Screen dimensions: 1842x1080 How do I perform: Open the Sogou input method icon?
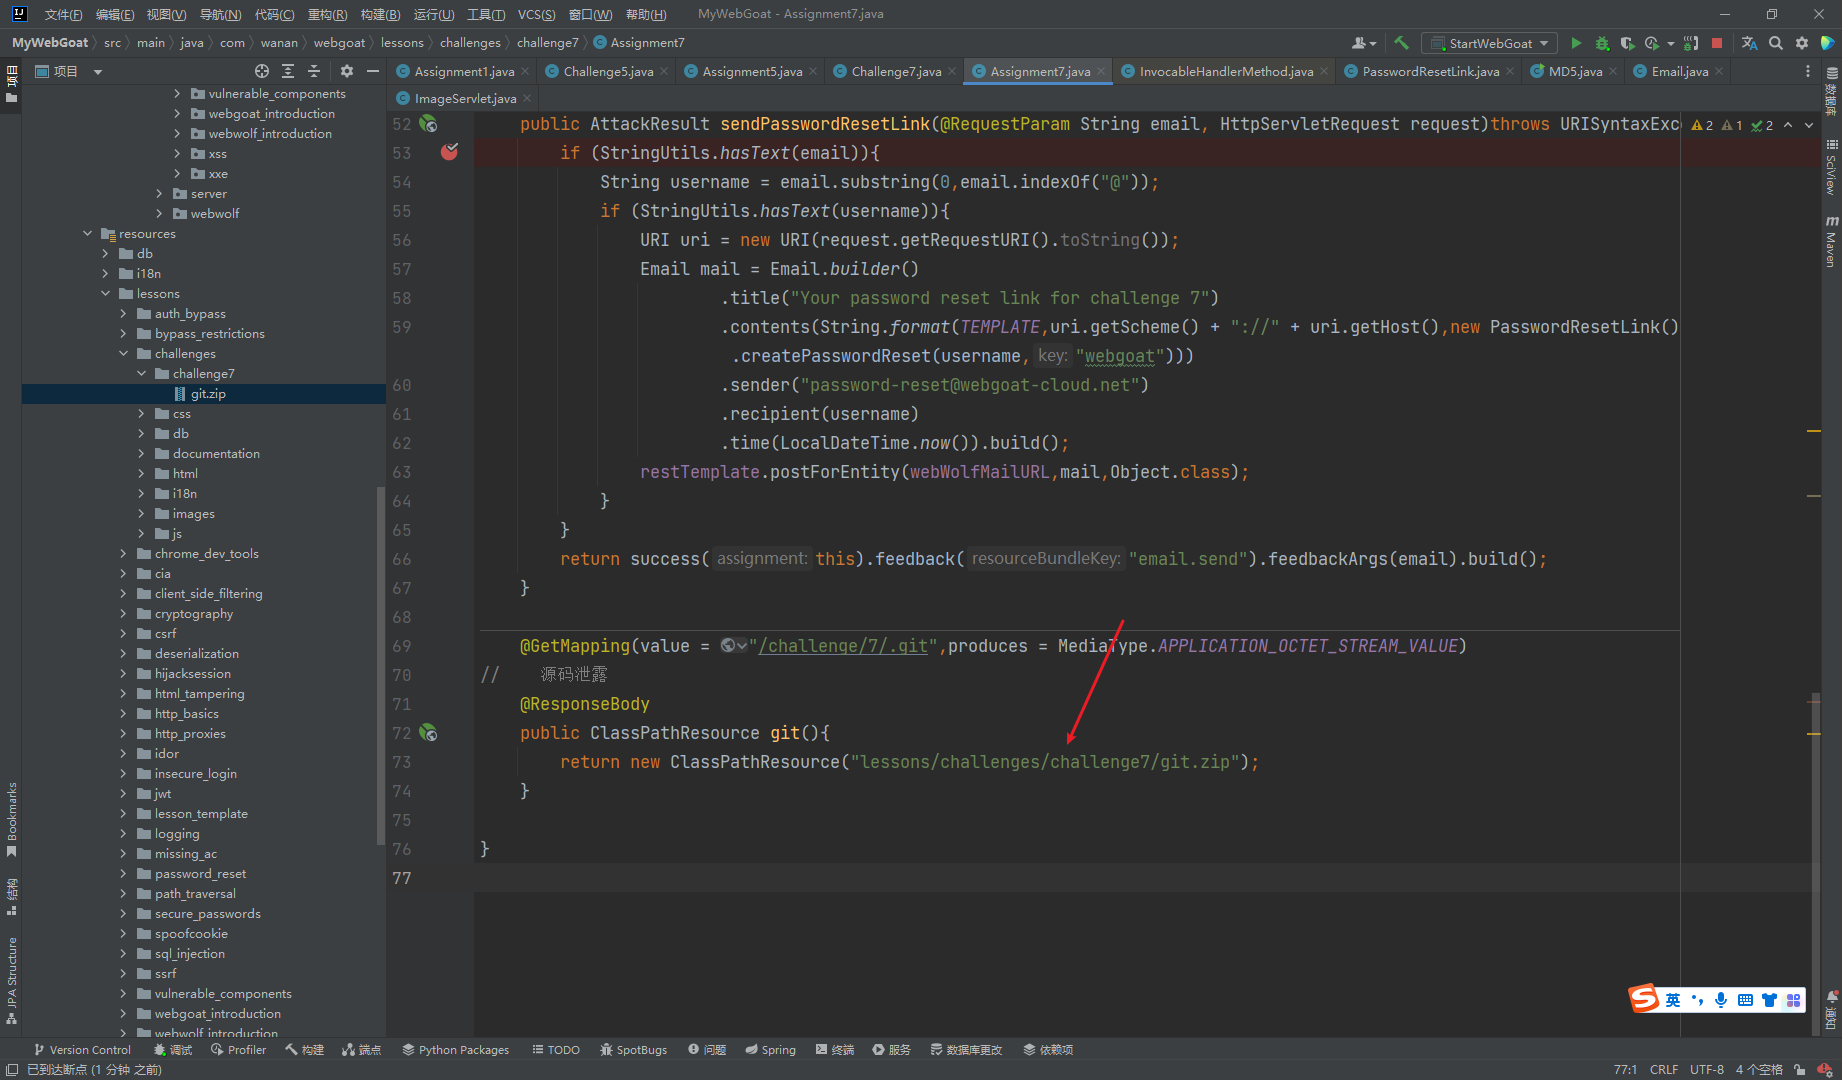(1644, 999)
